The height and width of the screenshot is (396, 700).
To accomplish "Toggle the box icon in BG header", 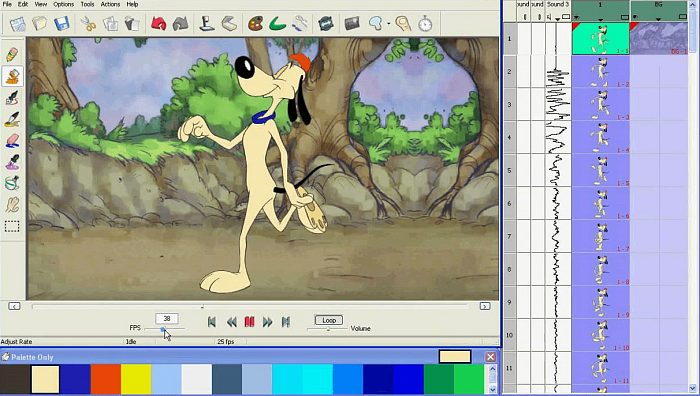I will (683, 17).
